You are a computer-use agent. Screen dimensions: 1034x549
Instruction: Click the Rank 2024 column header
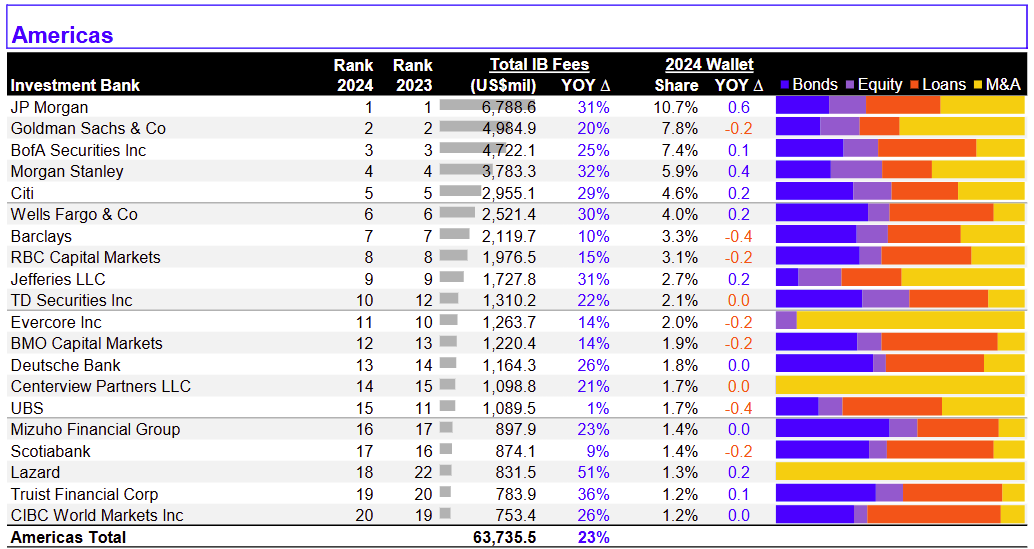tap(353, 75)
